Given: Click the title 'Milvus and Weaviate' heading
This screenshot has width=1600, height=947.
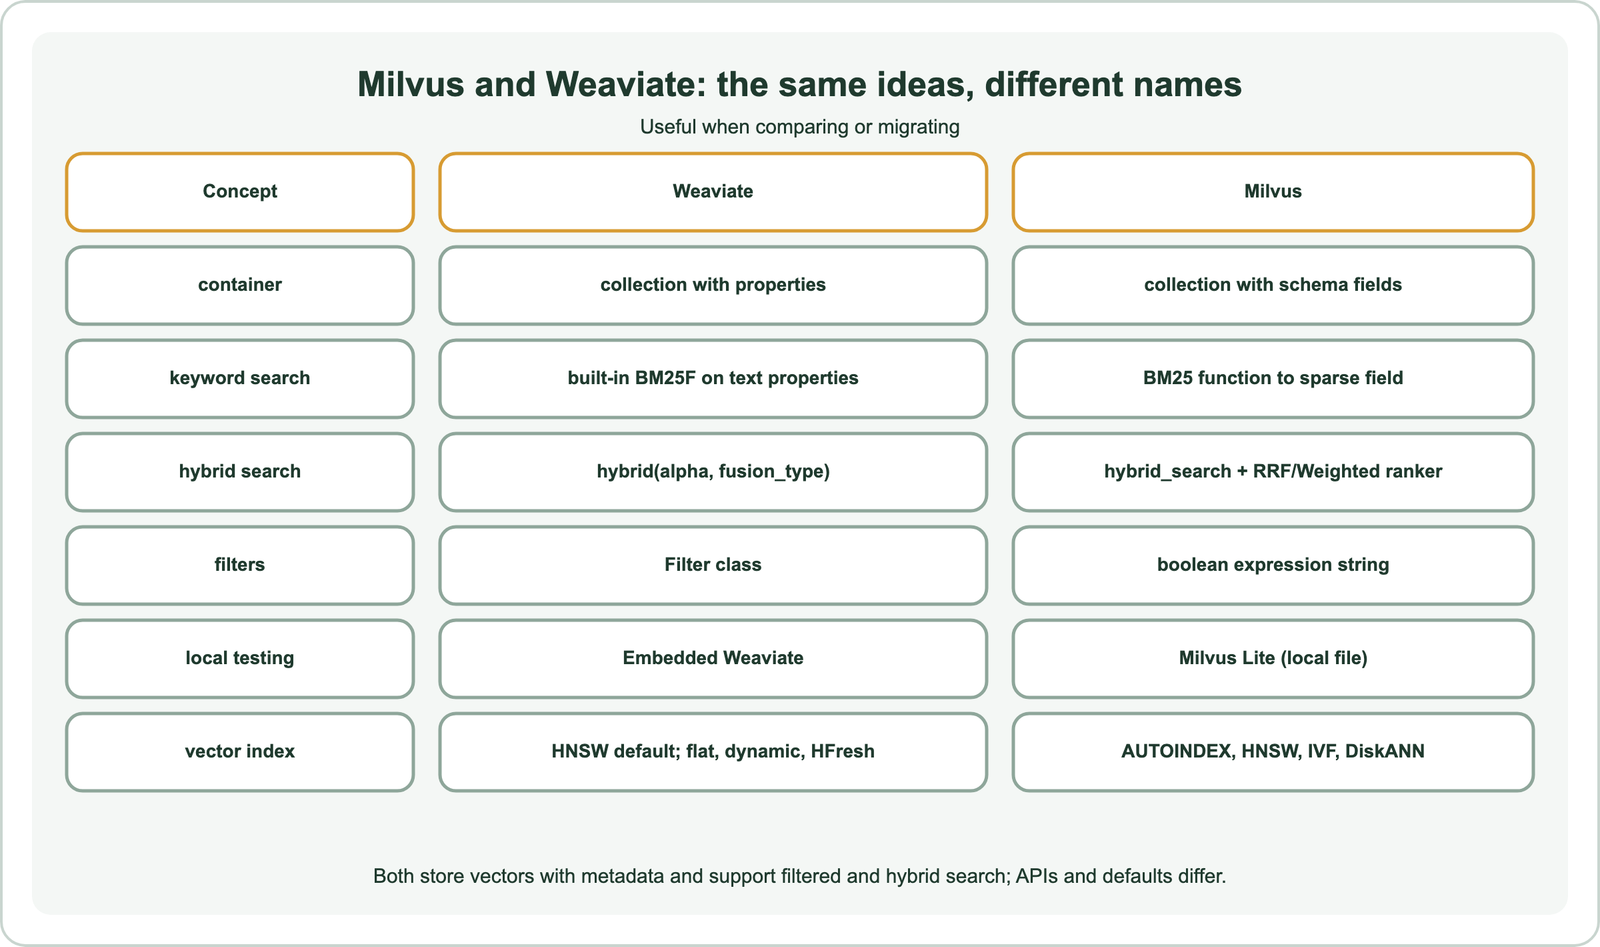Looking at the screenshot, I should (x=800, y=84).
